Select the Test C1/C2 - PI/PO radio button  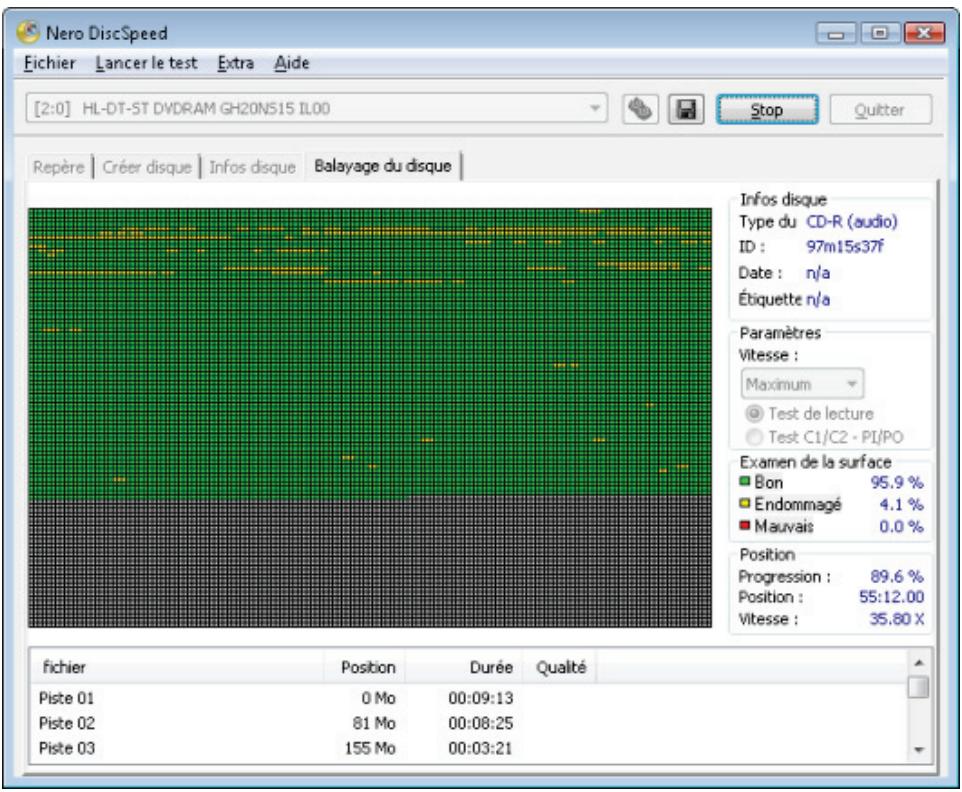754,437
